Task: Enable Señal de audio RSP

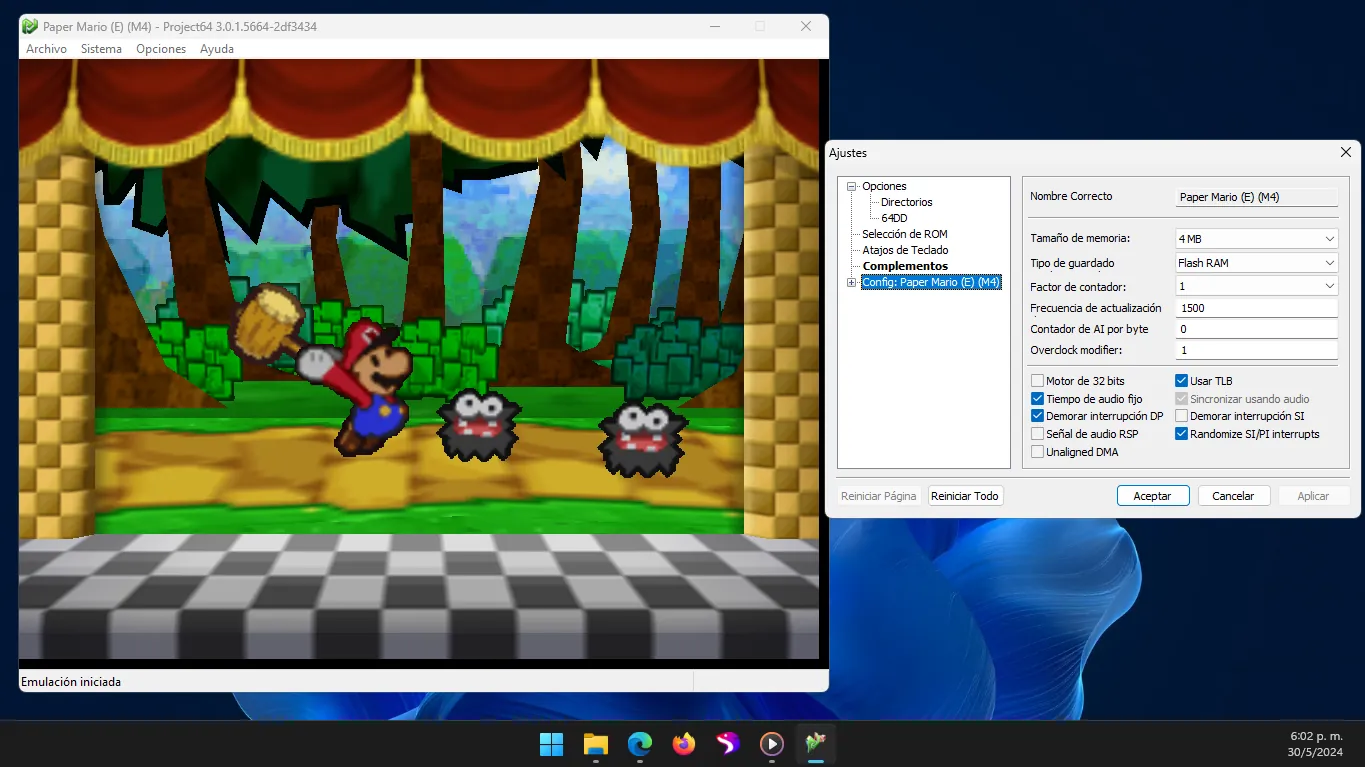Action: pyautogui.click(x=1037, y=434)
